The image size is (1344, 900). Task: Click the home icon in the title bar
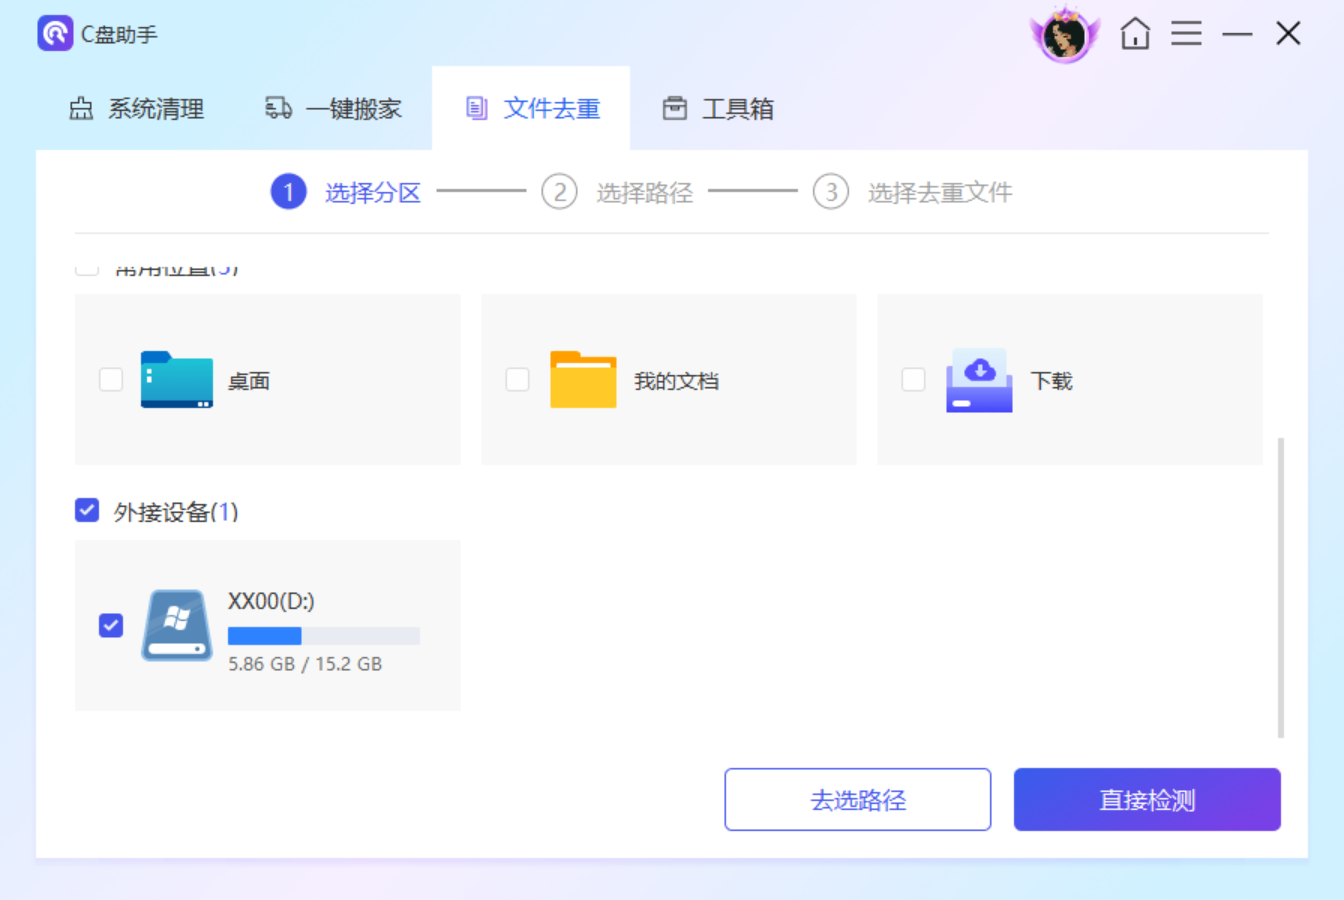(1136, 33)
